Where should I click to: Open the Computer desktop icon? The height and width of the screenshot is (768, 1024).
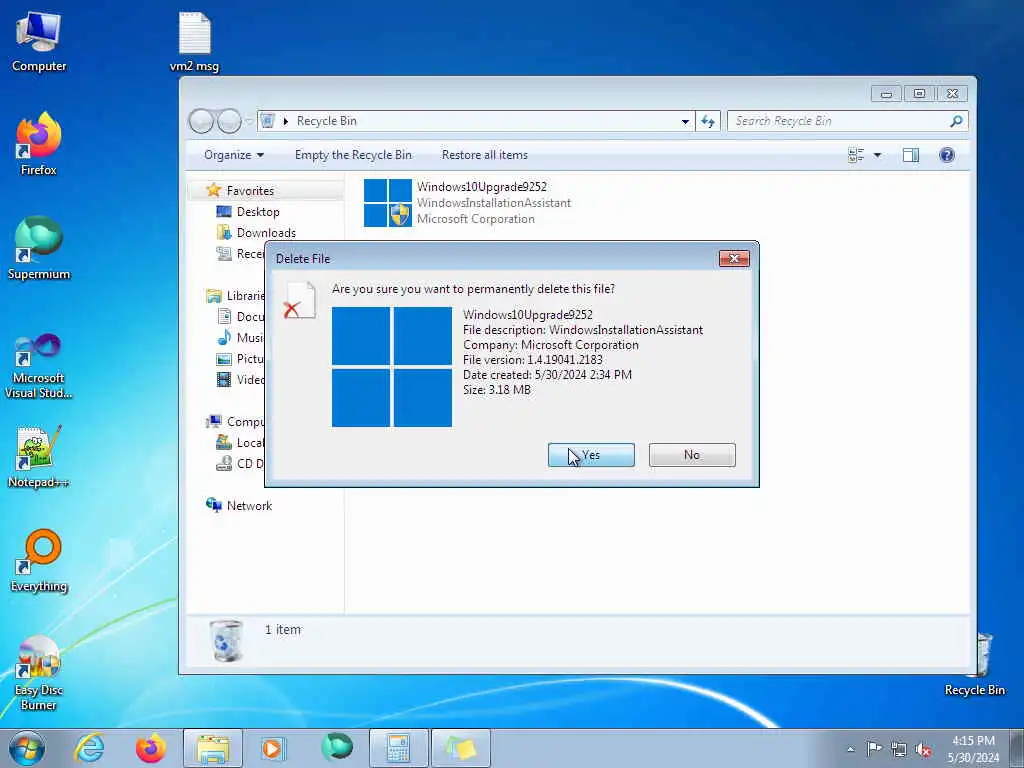pyautogui.click(x=39, y=42)
